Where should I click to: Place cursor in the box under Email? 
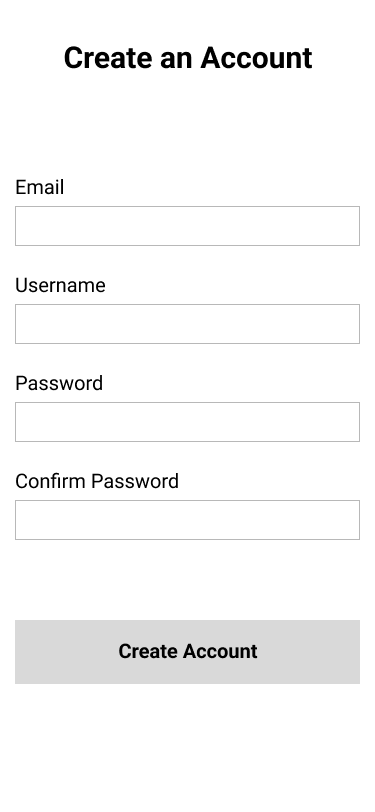pyautogui.click(x=187, y=226)
